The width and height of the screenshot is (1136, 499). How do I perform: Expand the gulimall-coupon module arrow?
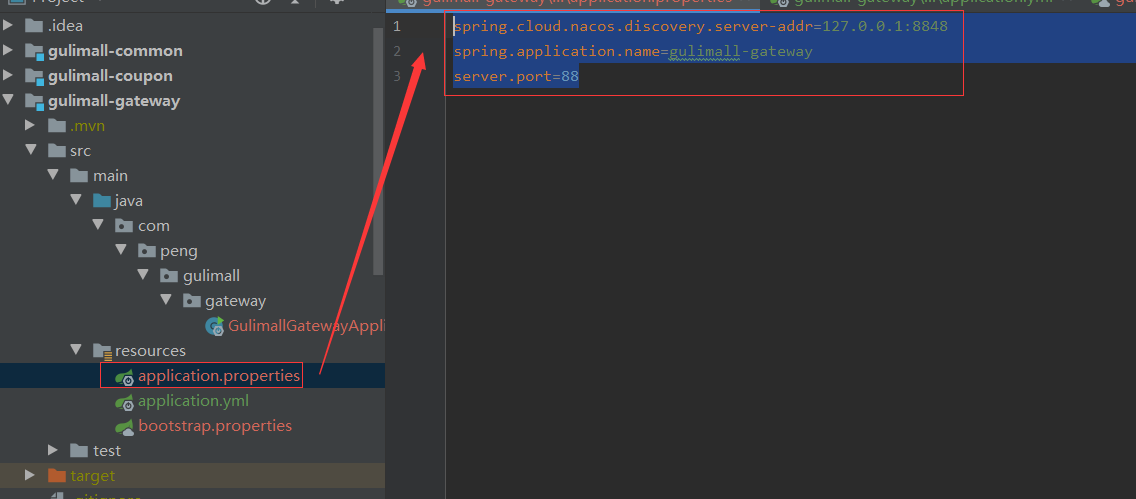coord(8,75)
